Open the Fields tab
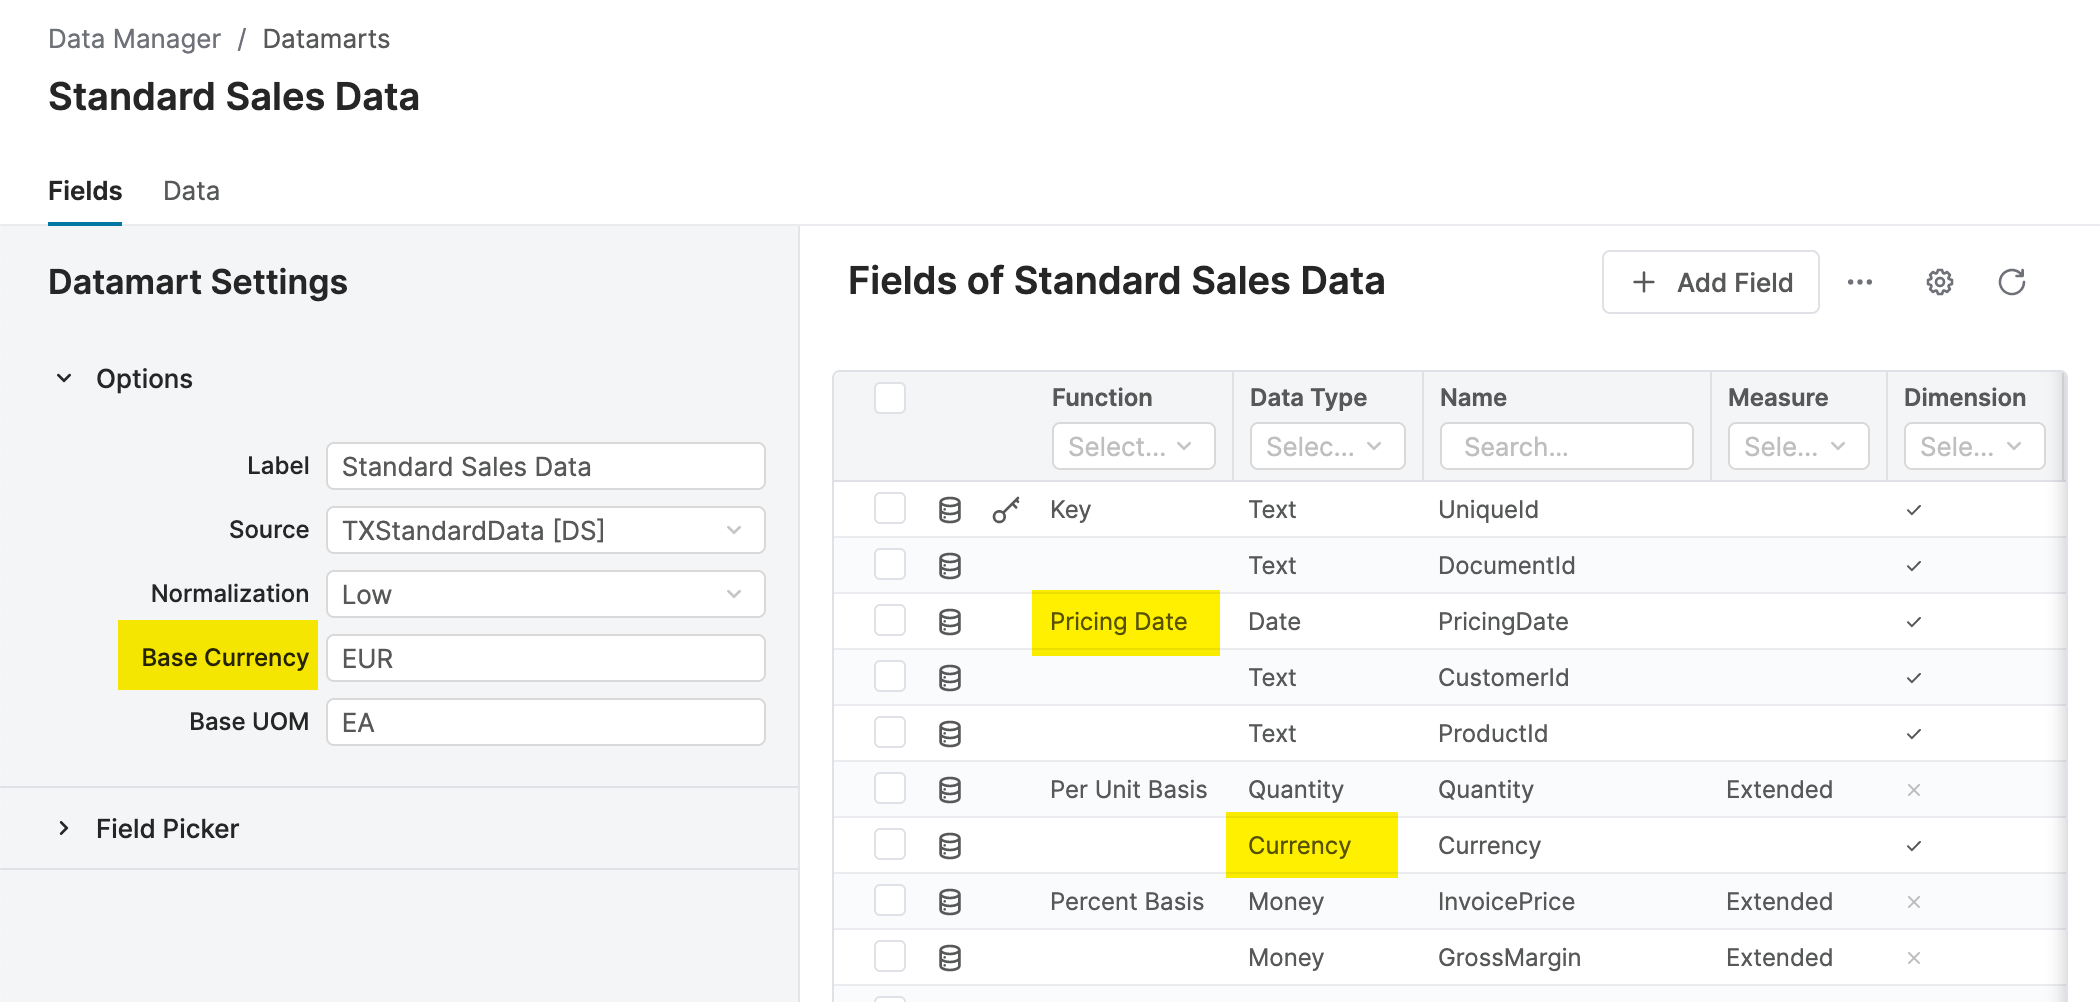The height and width of the screenshot is (1002, 2100). 85,191
